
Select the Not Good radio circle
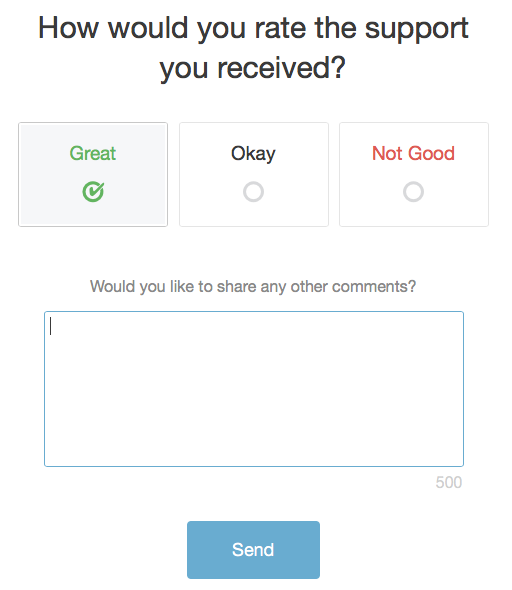413,192
